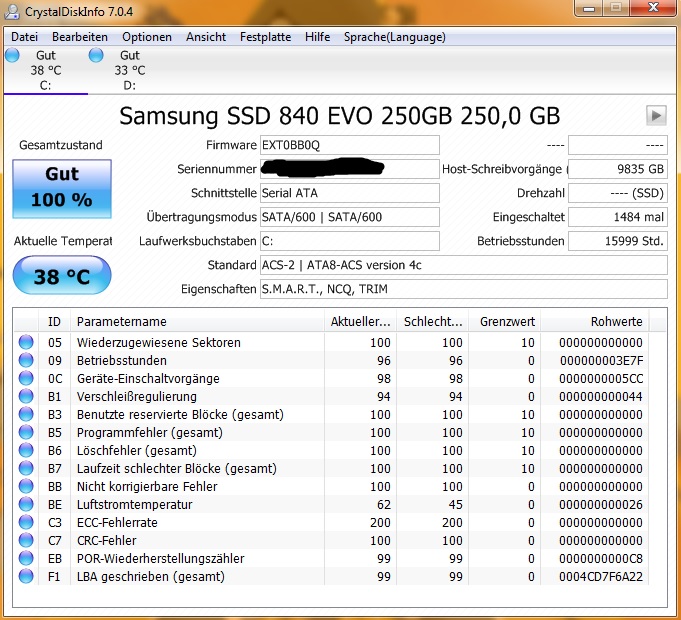This screenshot has height=620, width=681.
Task: Click status icon of row BE Luftstromtemperatur
Action: click(26, 504)
